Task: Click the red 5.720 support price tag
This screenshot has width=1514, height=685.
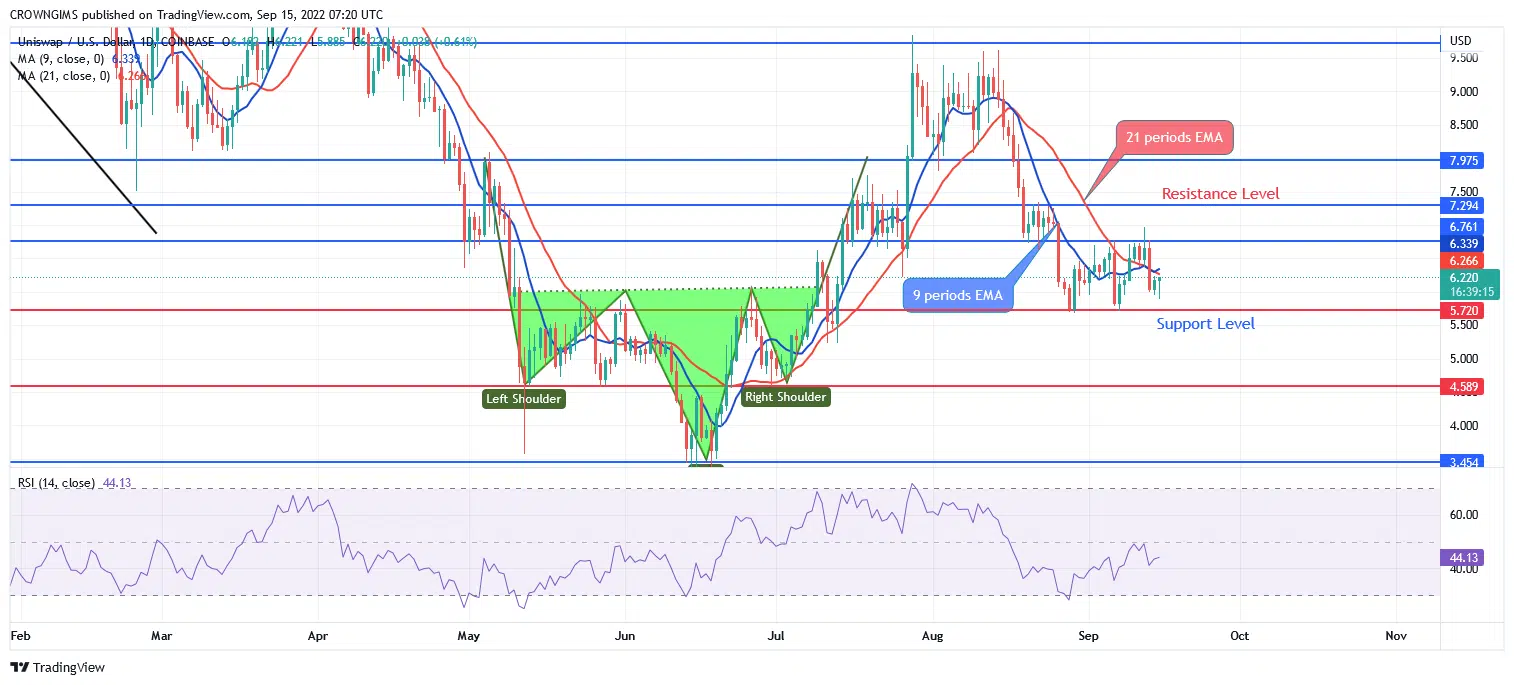Action: click(1461, 311)
